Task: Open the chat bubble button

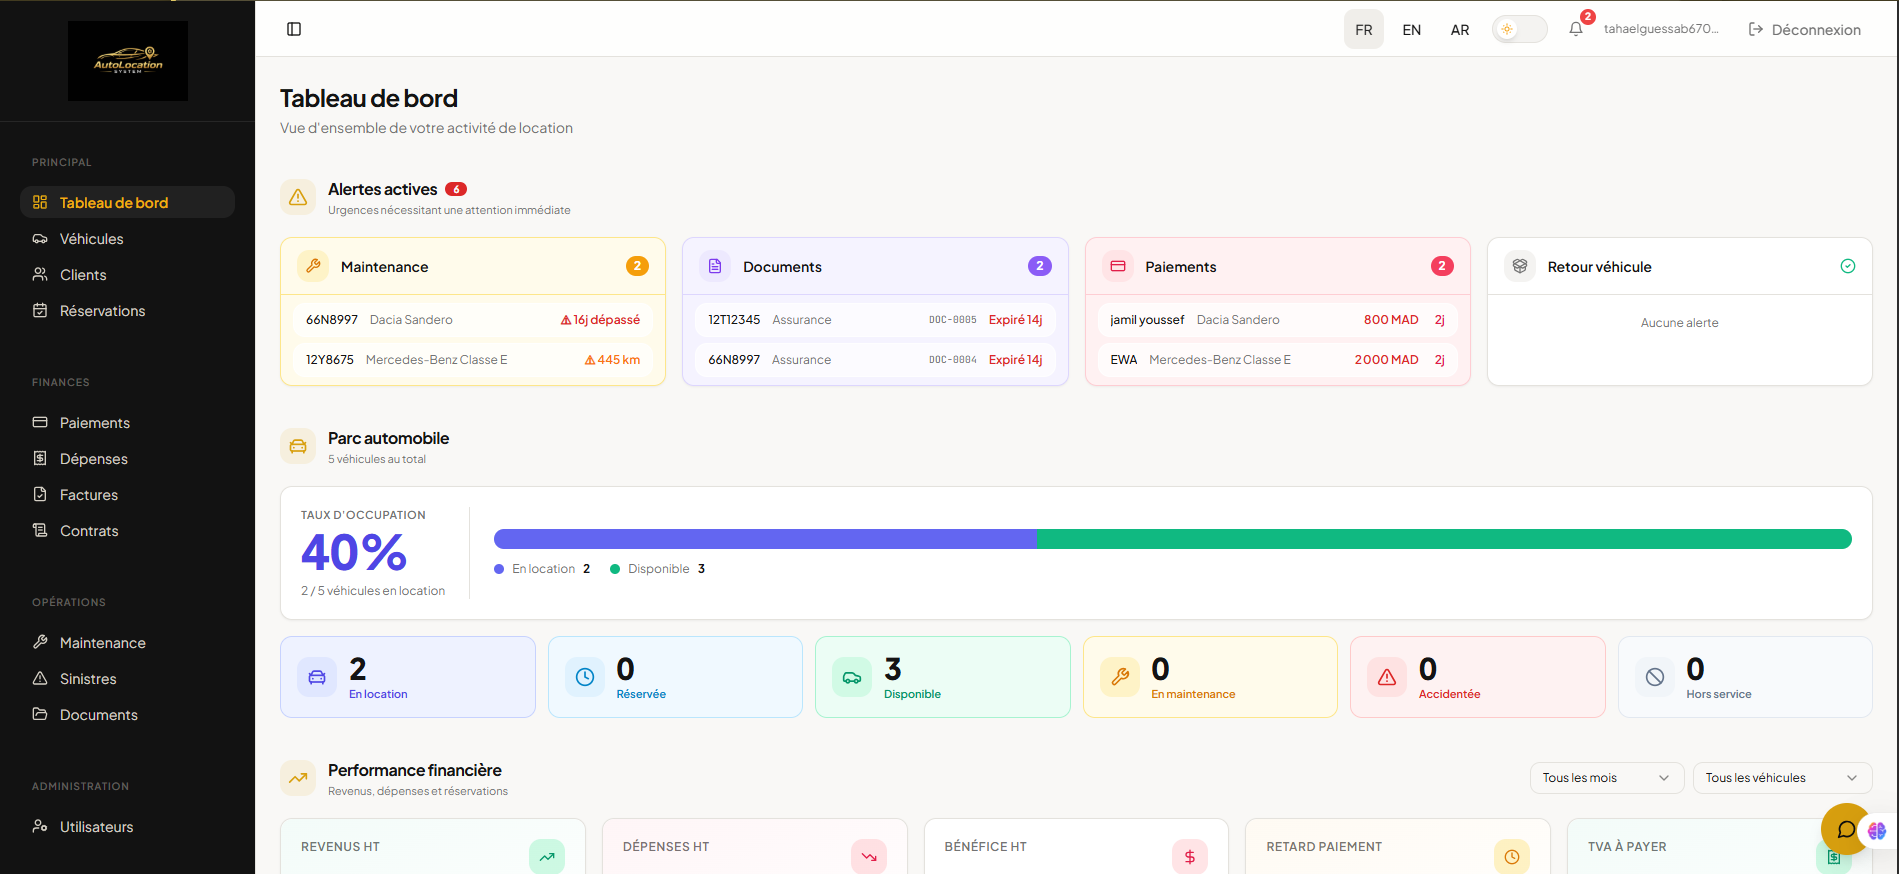Action: [x=1846, y=829]
